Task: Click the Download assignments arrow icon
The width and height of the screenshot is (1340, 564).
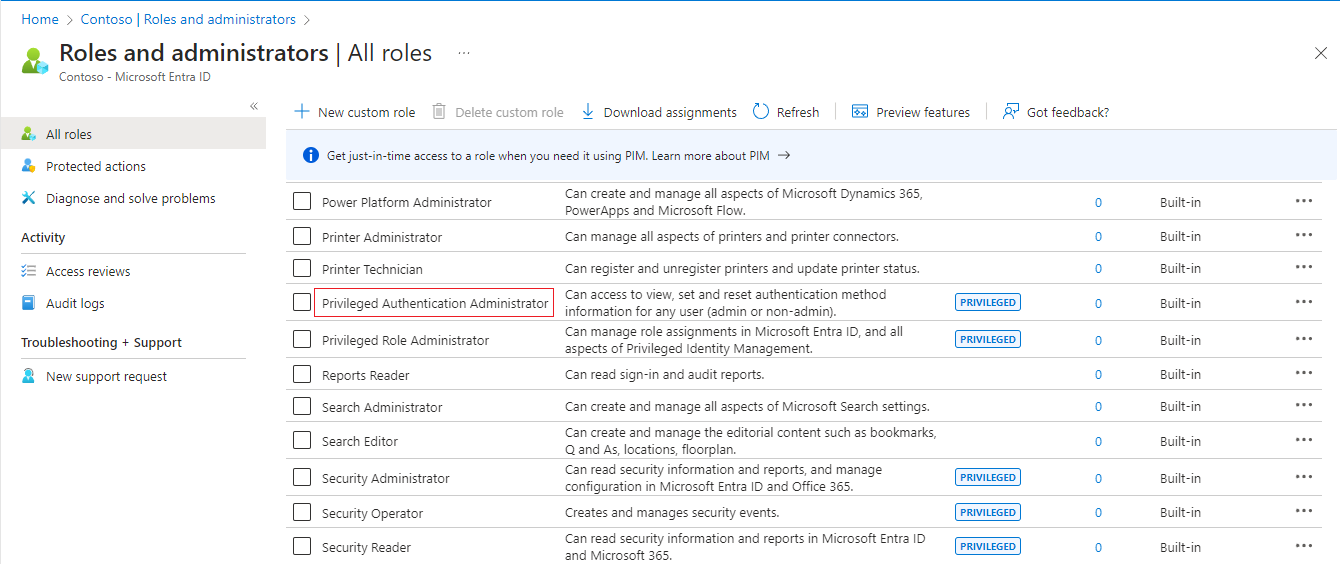Action: point(588,112)
